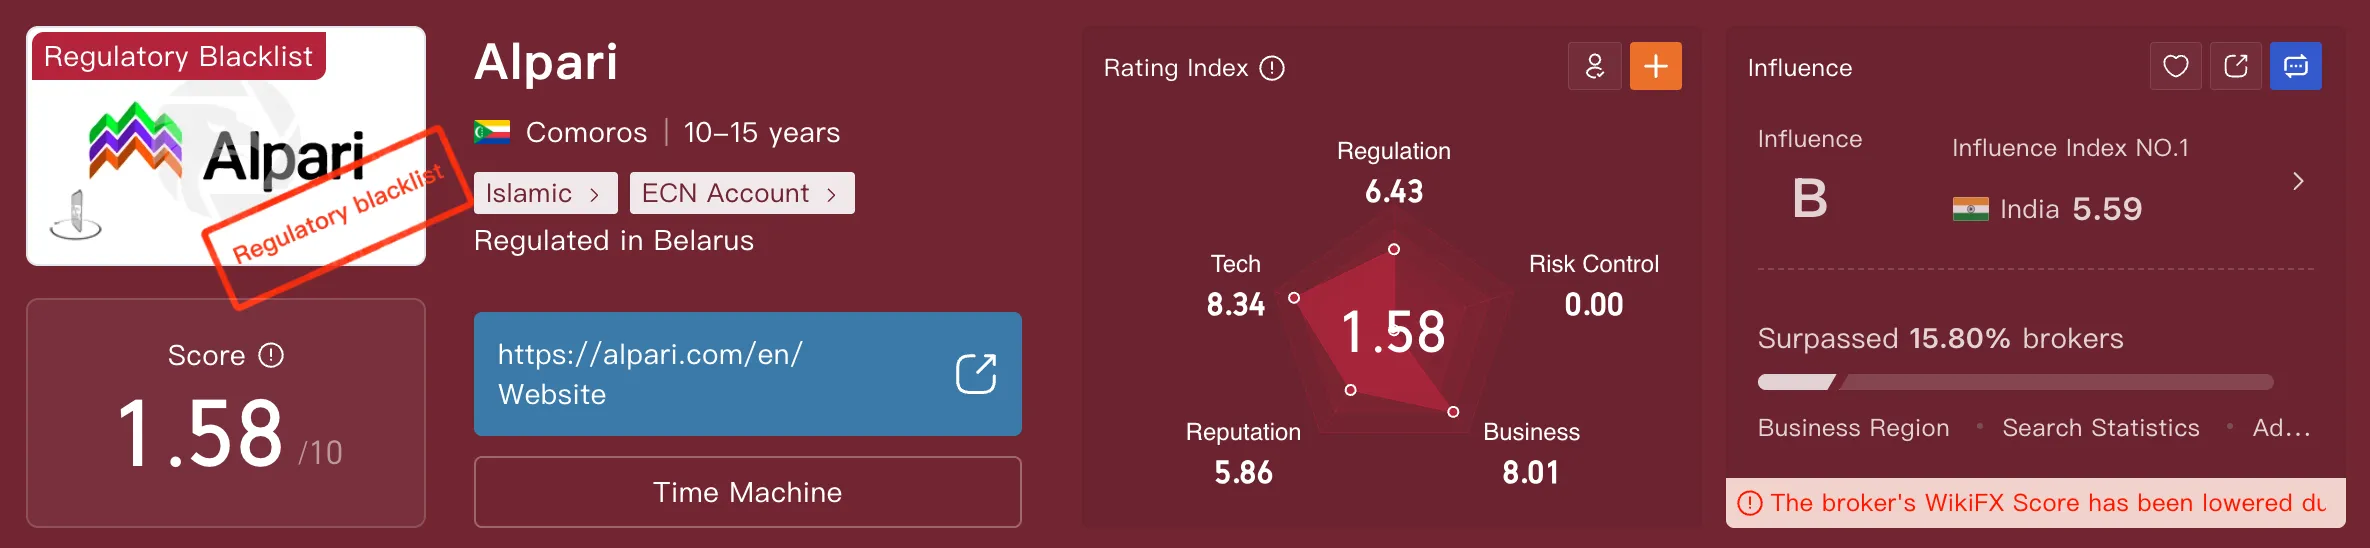Click the surpassed brokers progress bar

tap(2015, 382)
